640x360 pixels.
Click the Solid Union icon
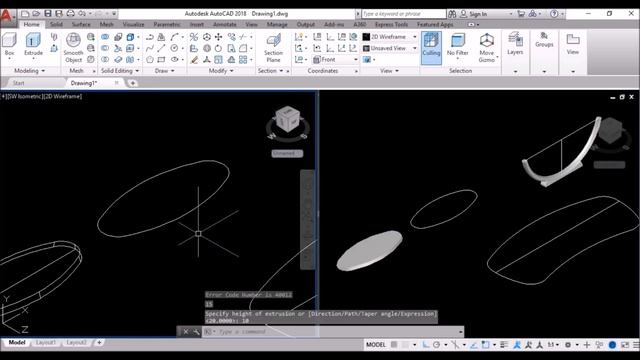click(x=105, y=37)
